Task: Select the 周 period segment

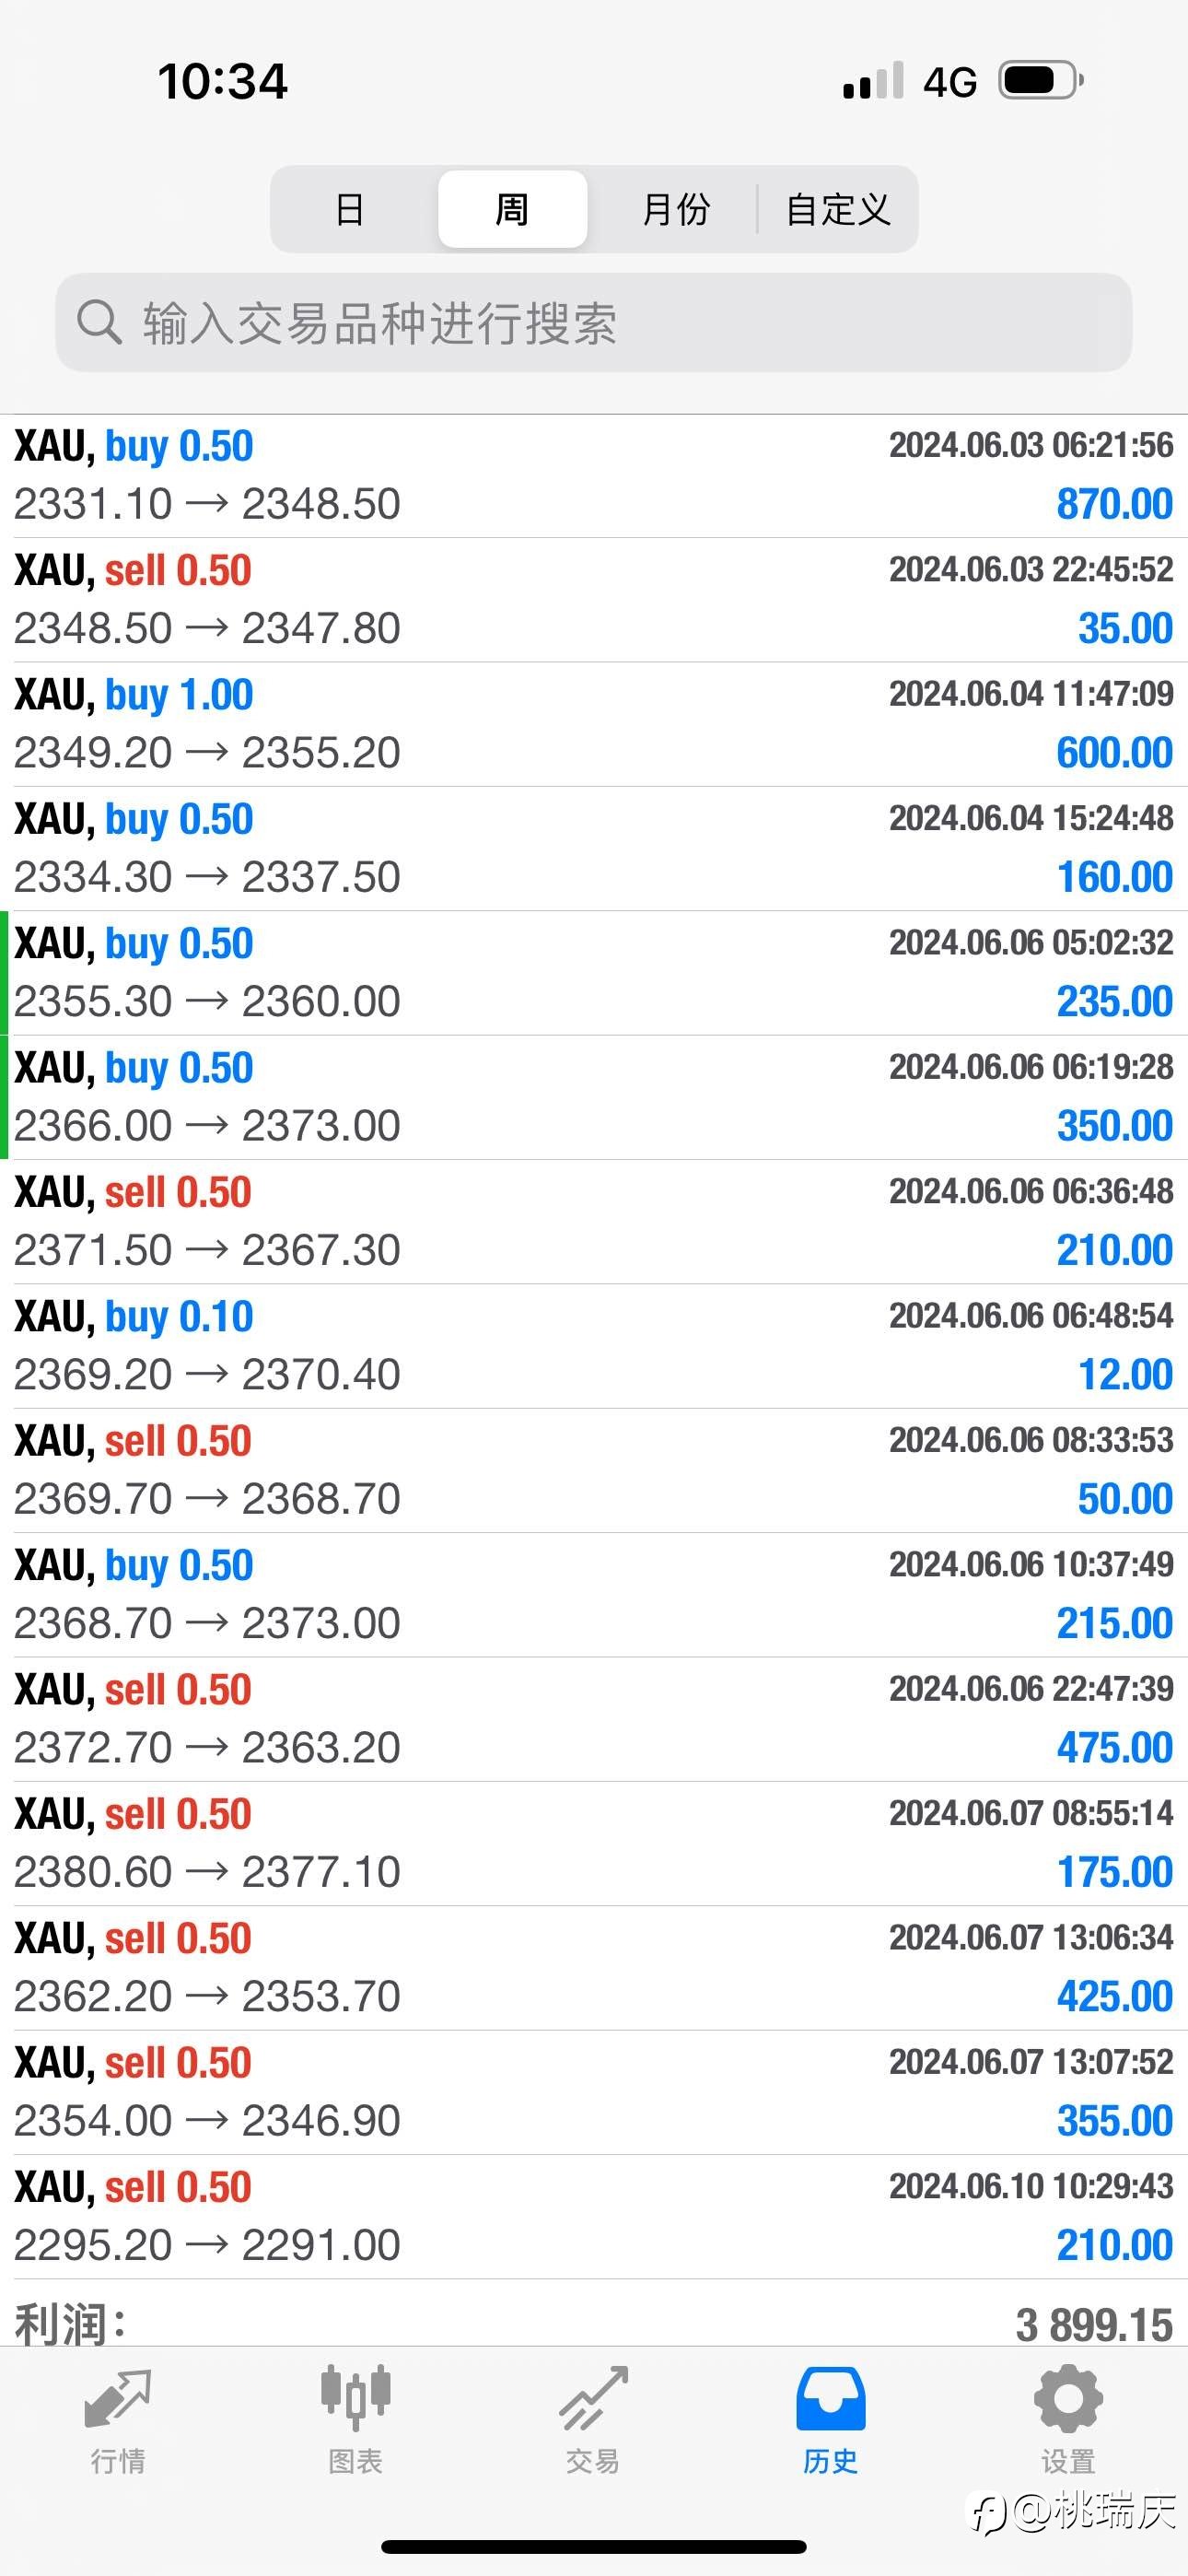Action: [x=512, y=209]
